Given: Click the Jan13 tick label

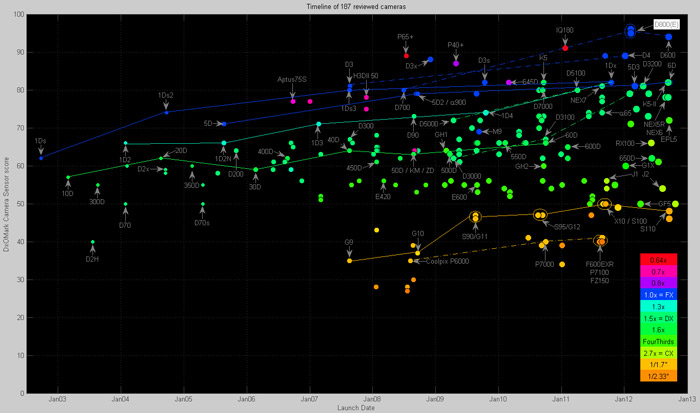Looking at the screenshot, I should coord(687,399).
